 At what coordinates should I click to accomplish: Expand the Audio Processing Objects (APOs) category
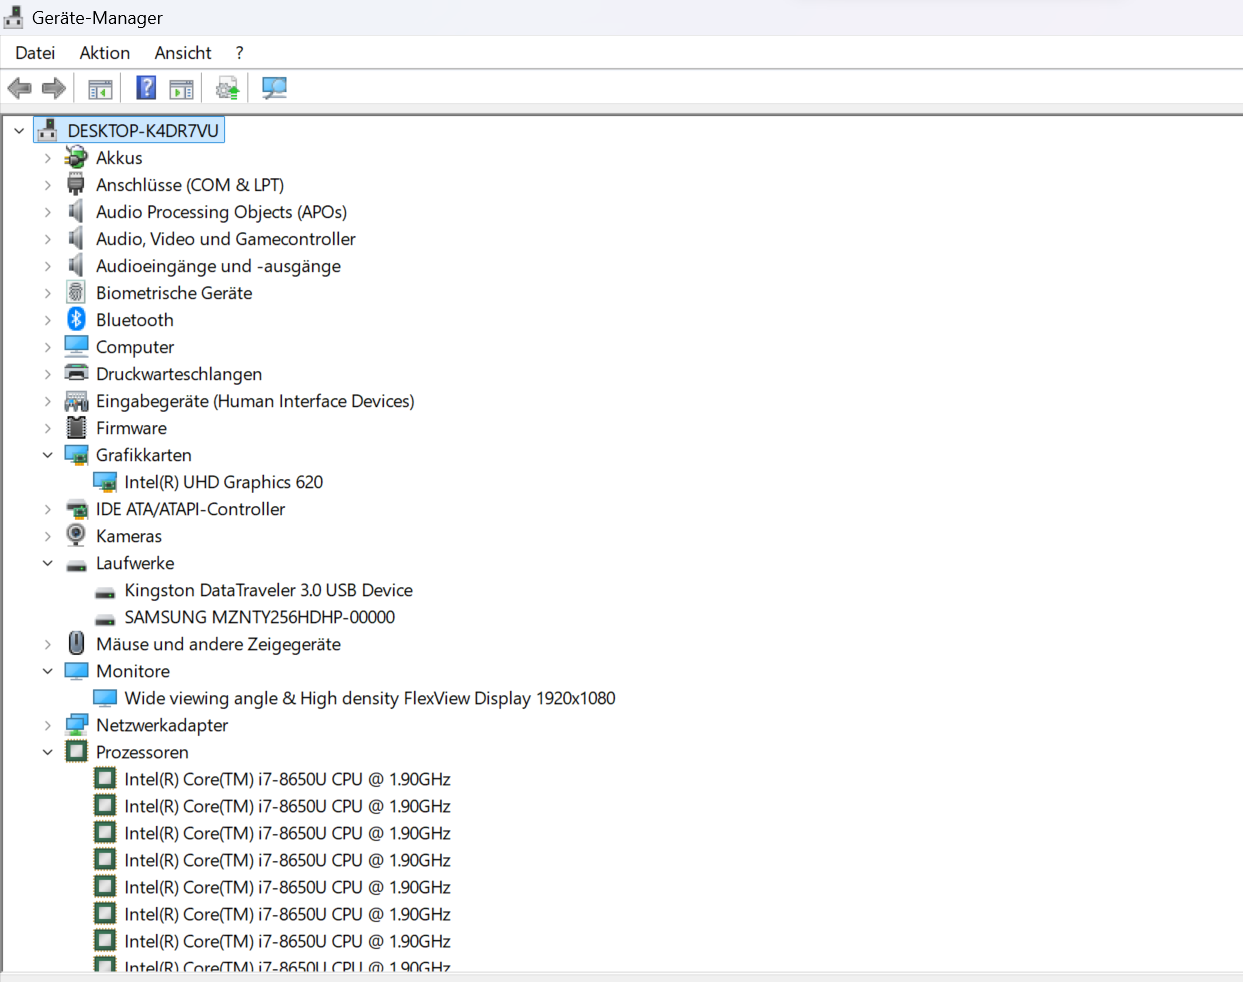pyautogui.click(x=47, y=212)
